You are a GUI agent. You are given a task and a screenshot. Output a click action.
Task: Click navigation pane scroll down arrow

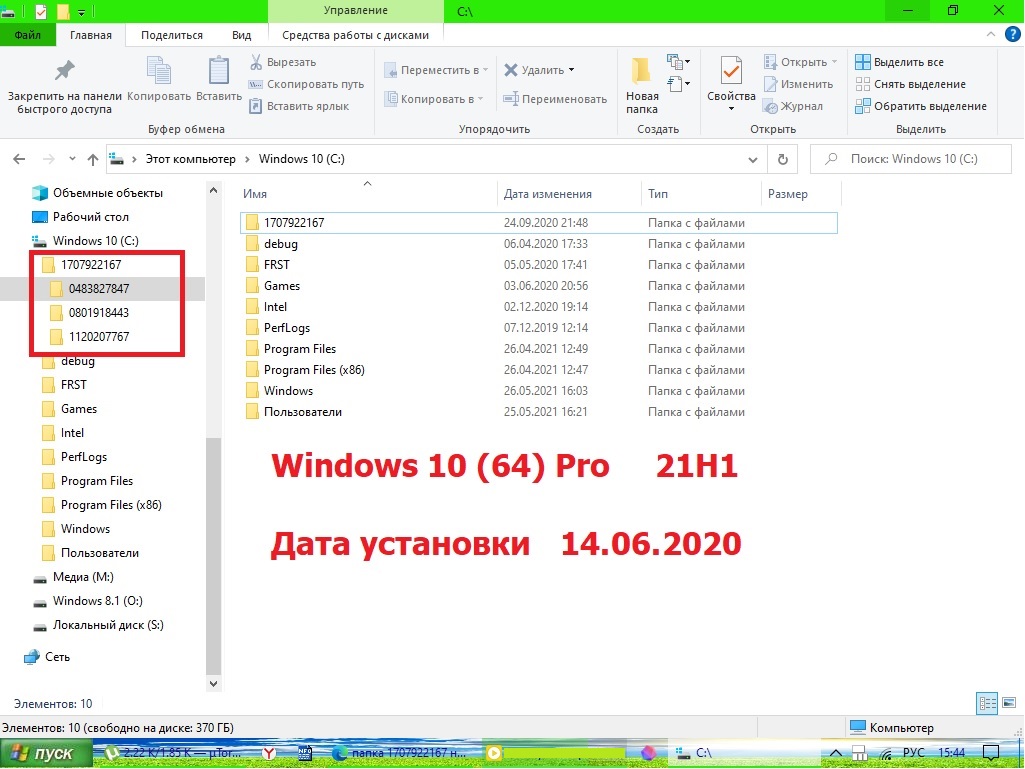click(x=213, y=684)
